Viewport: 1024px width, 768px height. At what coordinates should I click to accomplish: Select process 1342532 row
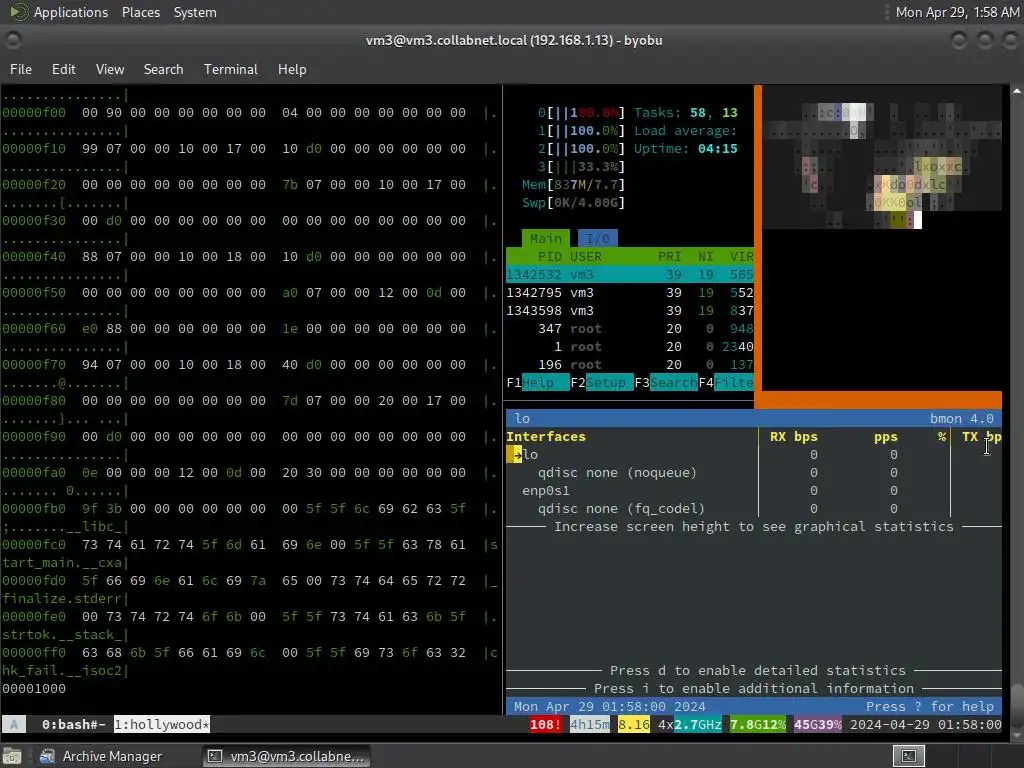tap(630, 274)
